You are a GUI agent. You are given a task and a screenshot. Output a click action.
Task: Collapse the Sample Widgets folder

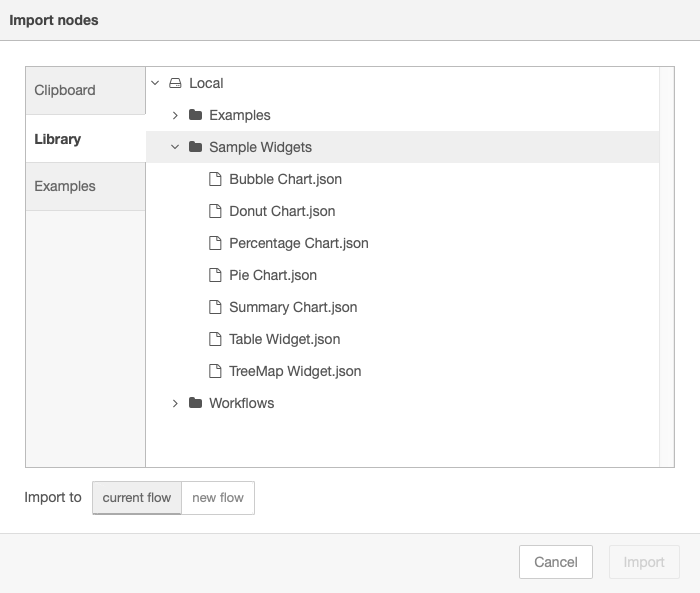coord(175,147)
